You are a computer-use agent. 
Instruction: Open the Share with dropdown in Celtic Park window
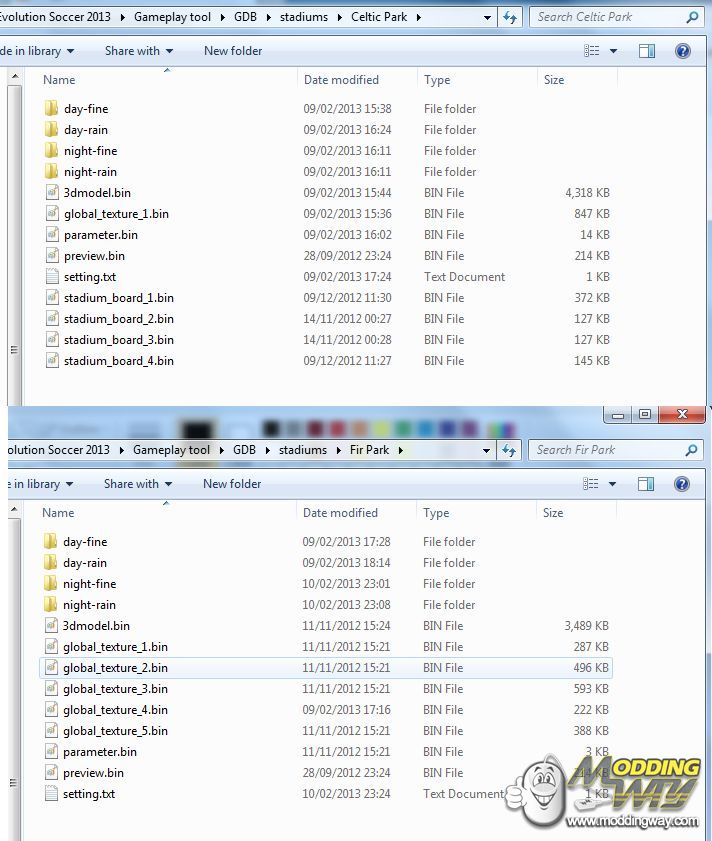point(138,51)
